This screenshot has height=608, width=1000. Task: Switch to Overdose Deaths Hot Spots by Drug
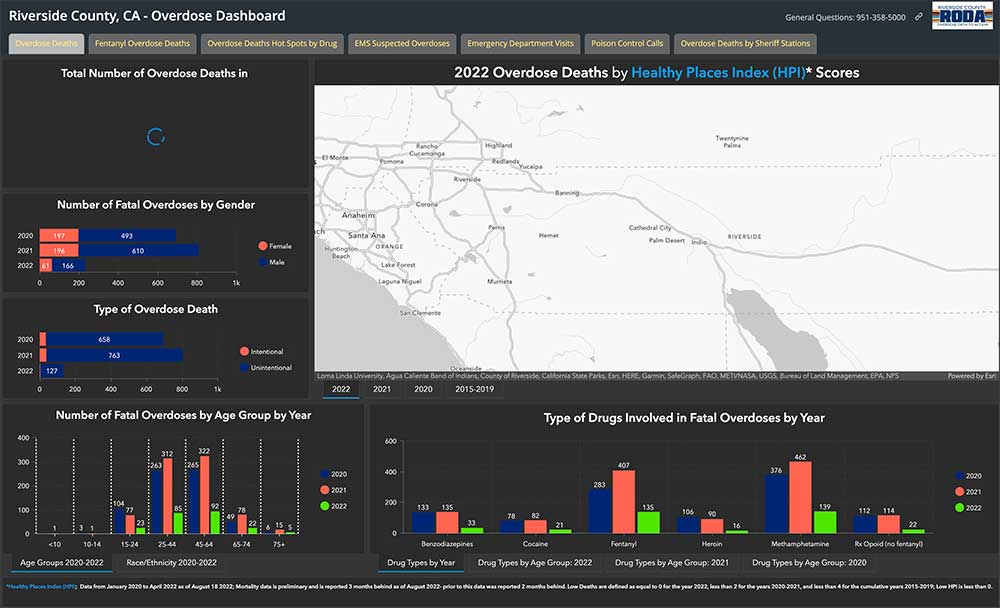coord(273,44)
